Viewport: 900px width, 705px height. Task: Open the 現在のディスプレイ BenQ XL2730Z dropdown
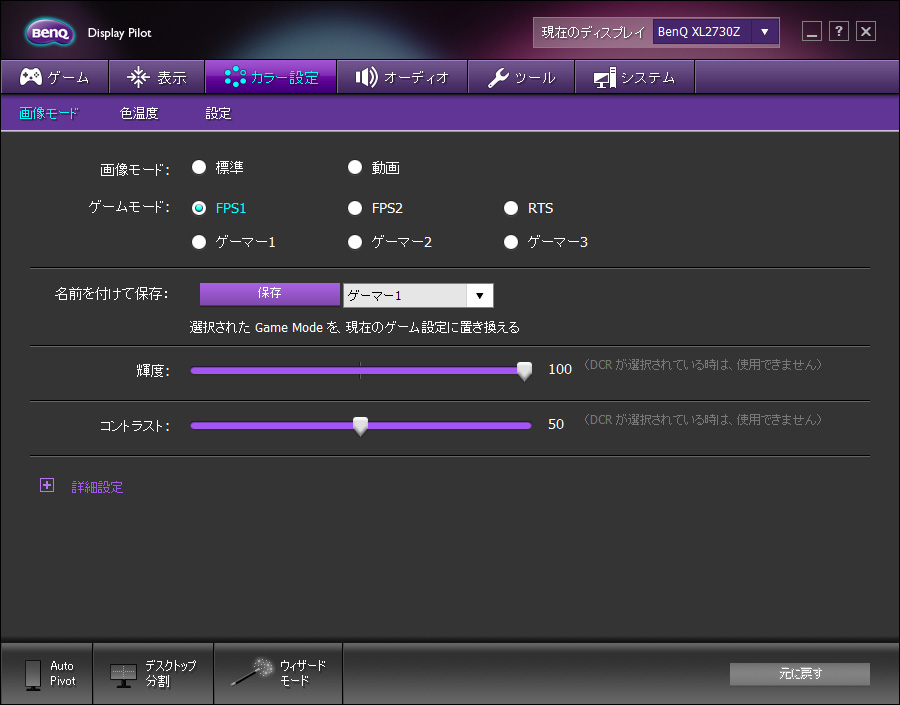coord(715,32)
